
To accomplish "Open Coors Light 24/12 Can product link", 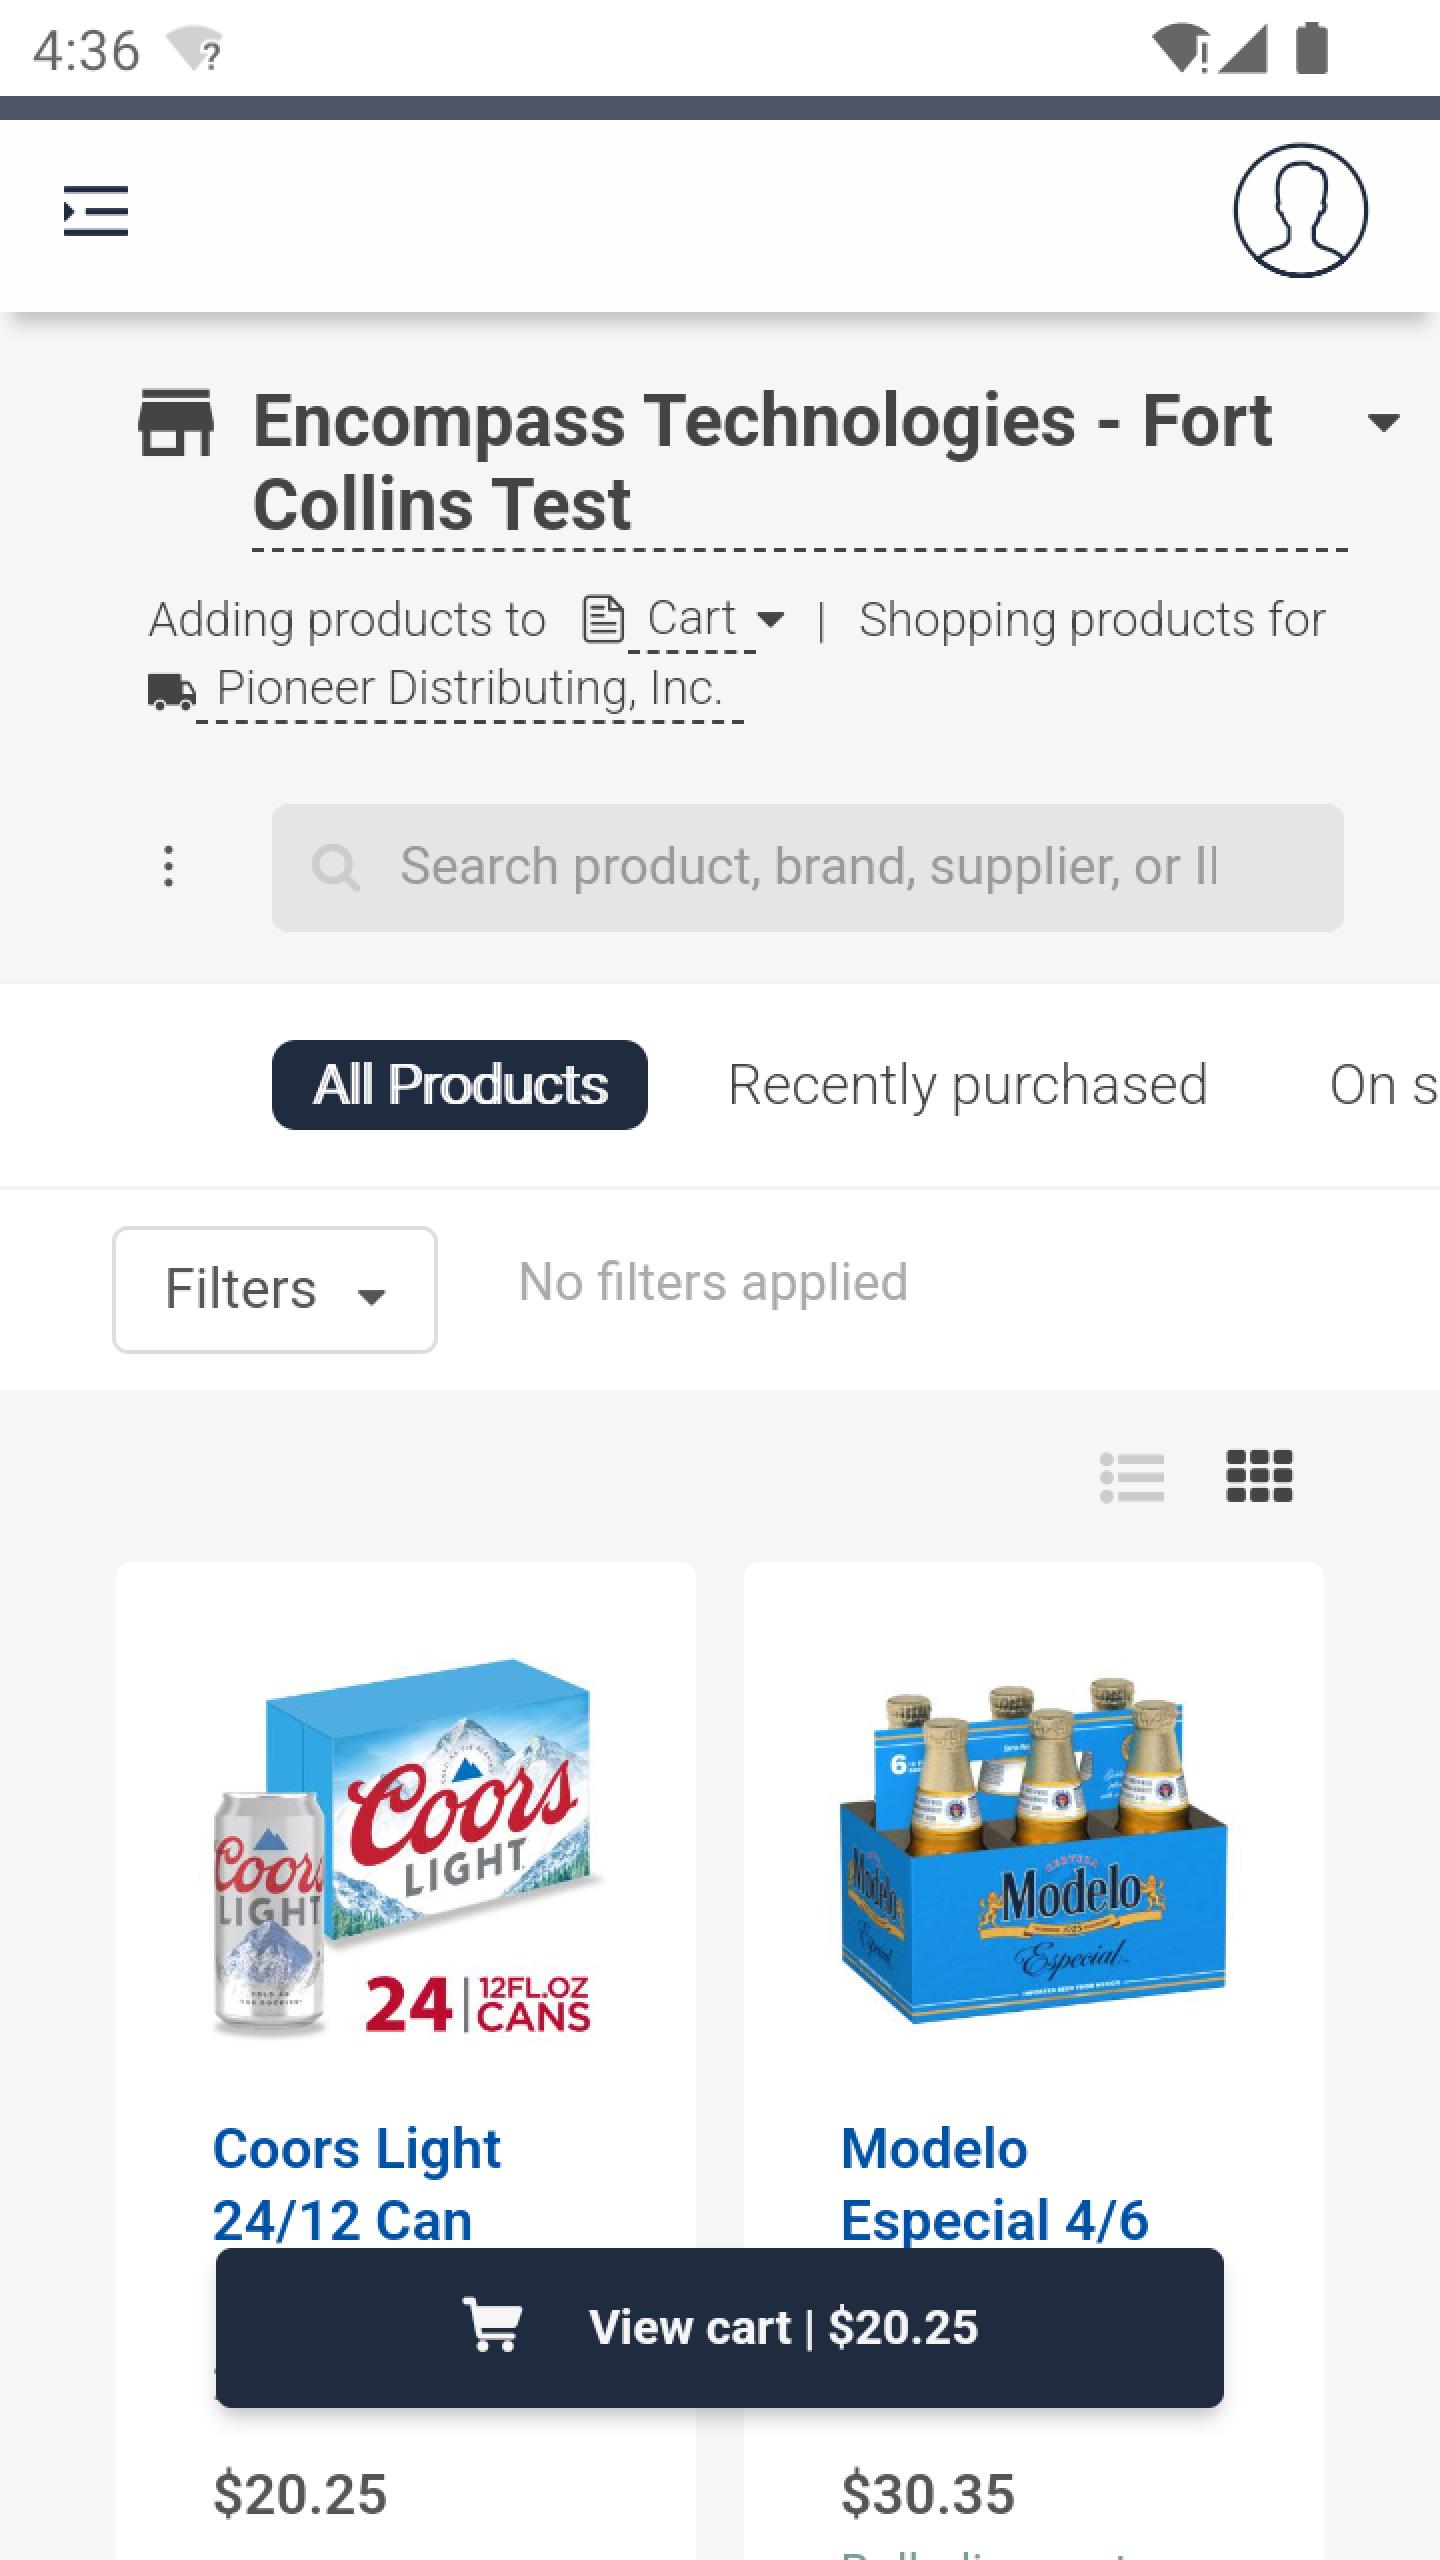I will [357, 2184].
